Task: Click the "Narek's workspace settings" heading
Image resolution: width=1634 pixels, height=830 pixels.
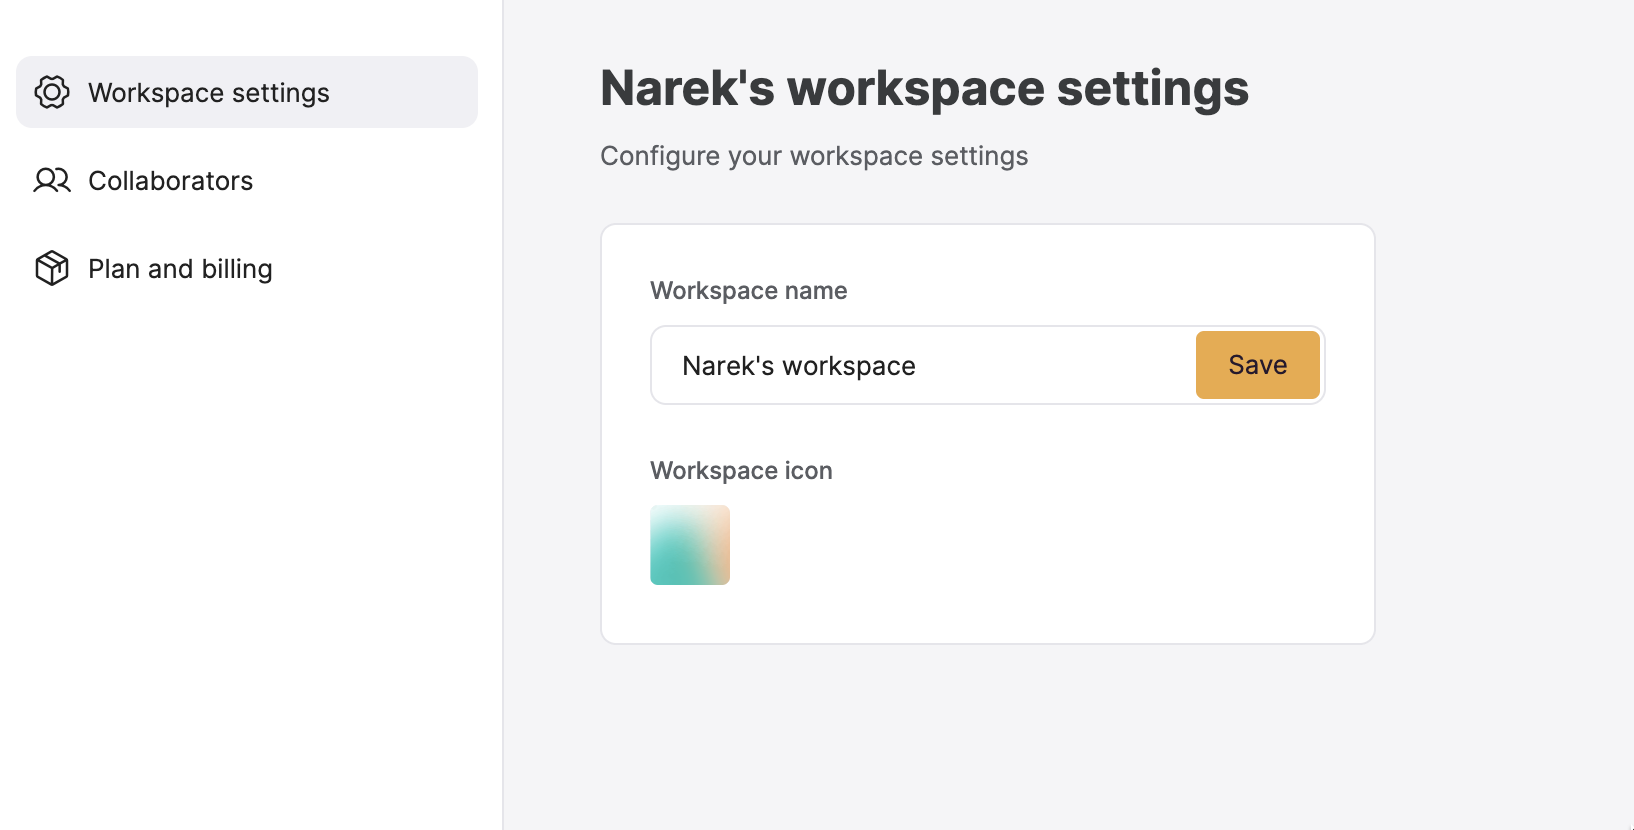Action: click(924, 88)
